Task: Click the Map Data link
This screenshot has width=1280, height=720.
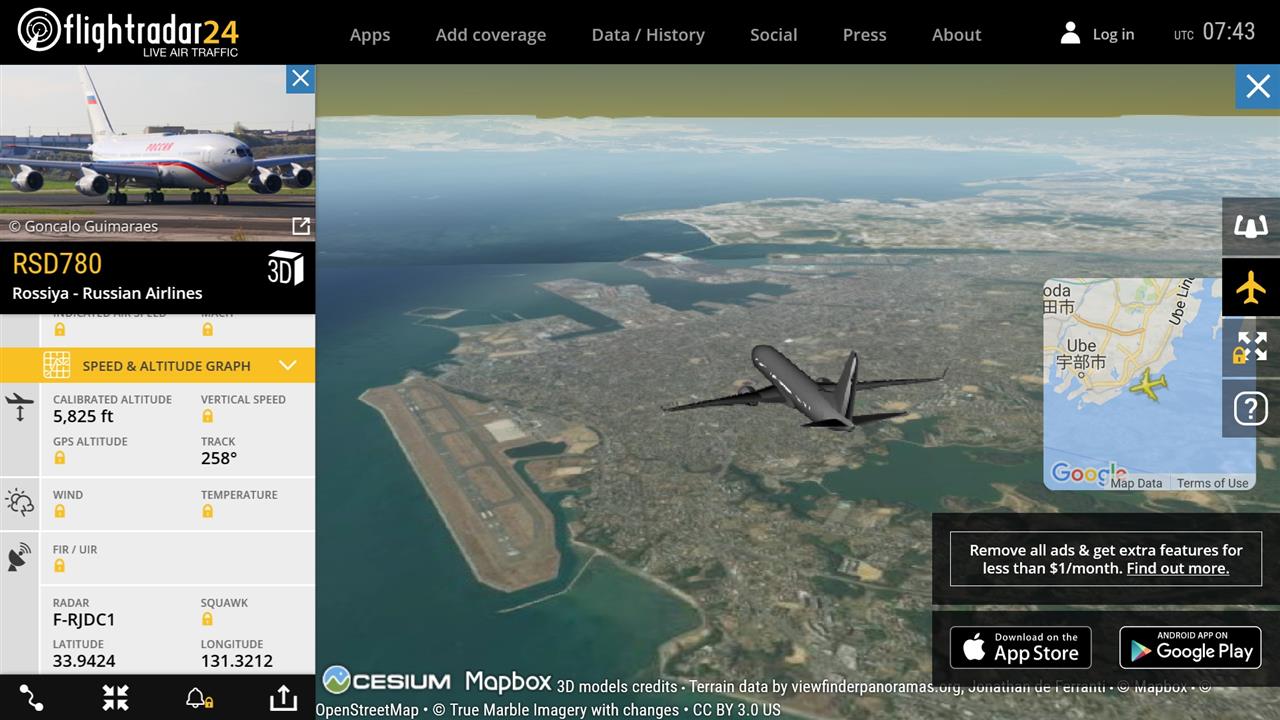Action: coord(1136,483)
